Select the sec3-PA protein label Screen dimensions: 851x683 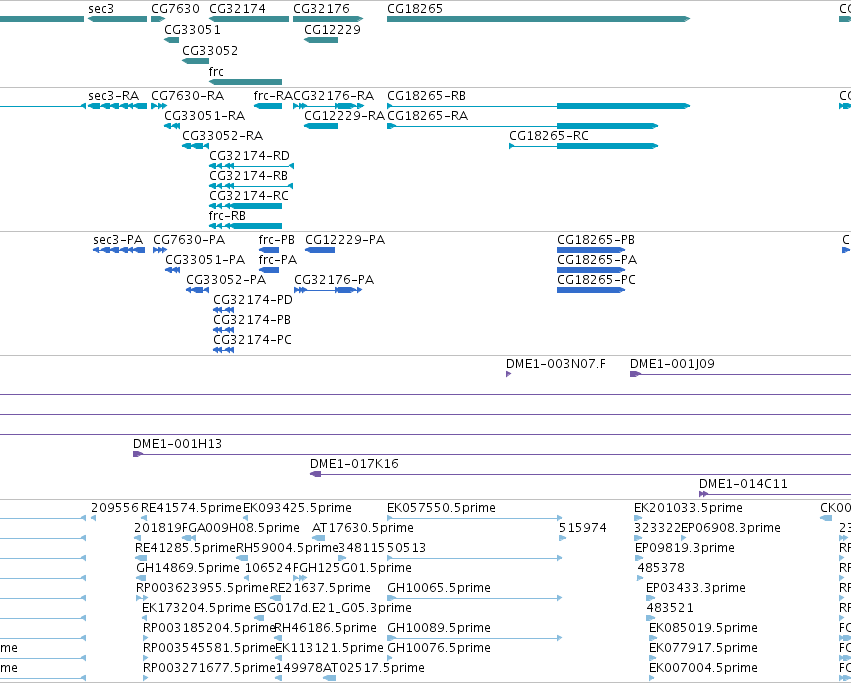[118, 239]
